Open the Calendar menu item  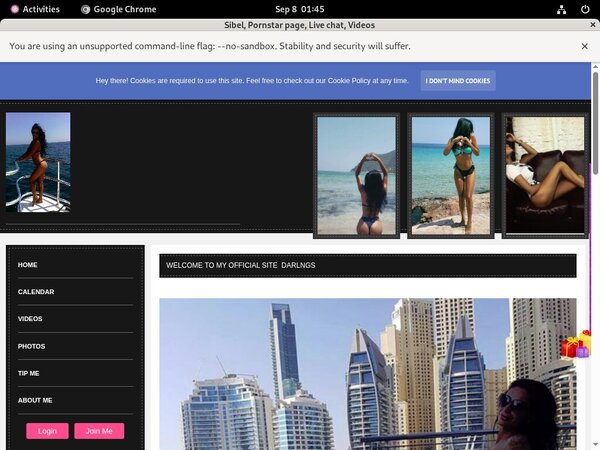coord(36,292)
